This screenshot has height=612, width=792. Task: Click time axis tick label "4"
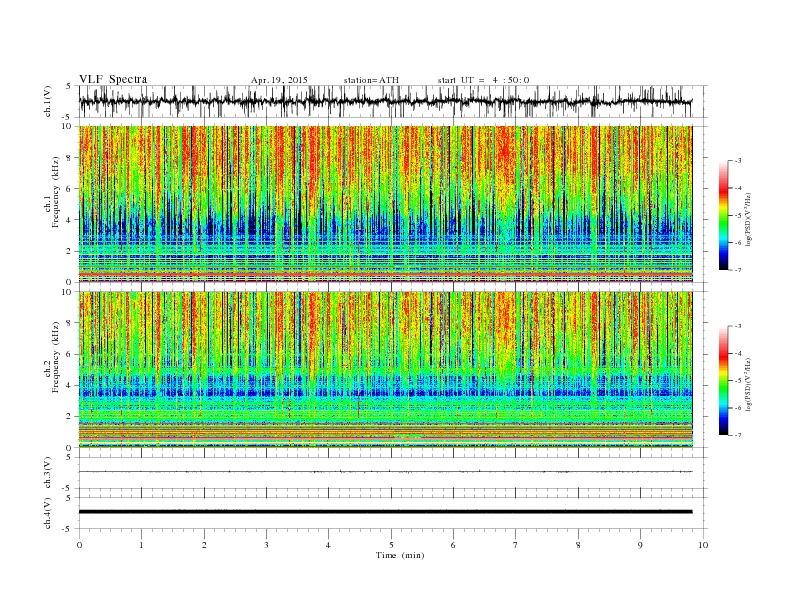tap(328, 545)
